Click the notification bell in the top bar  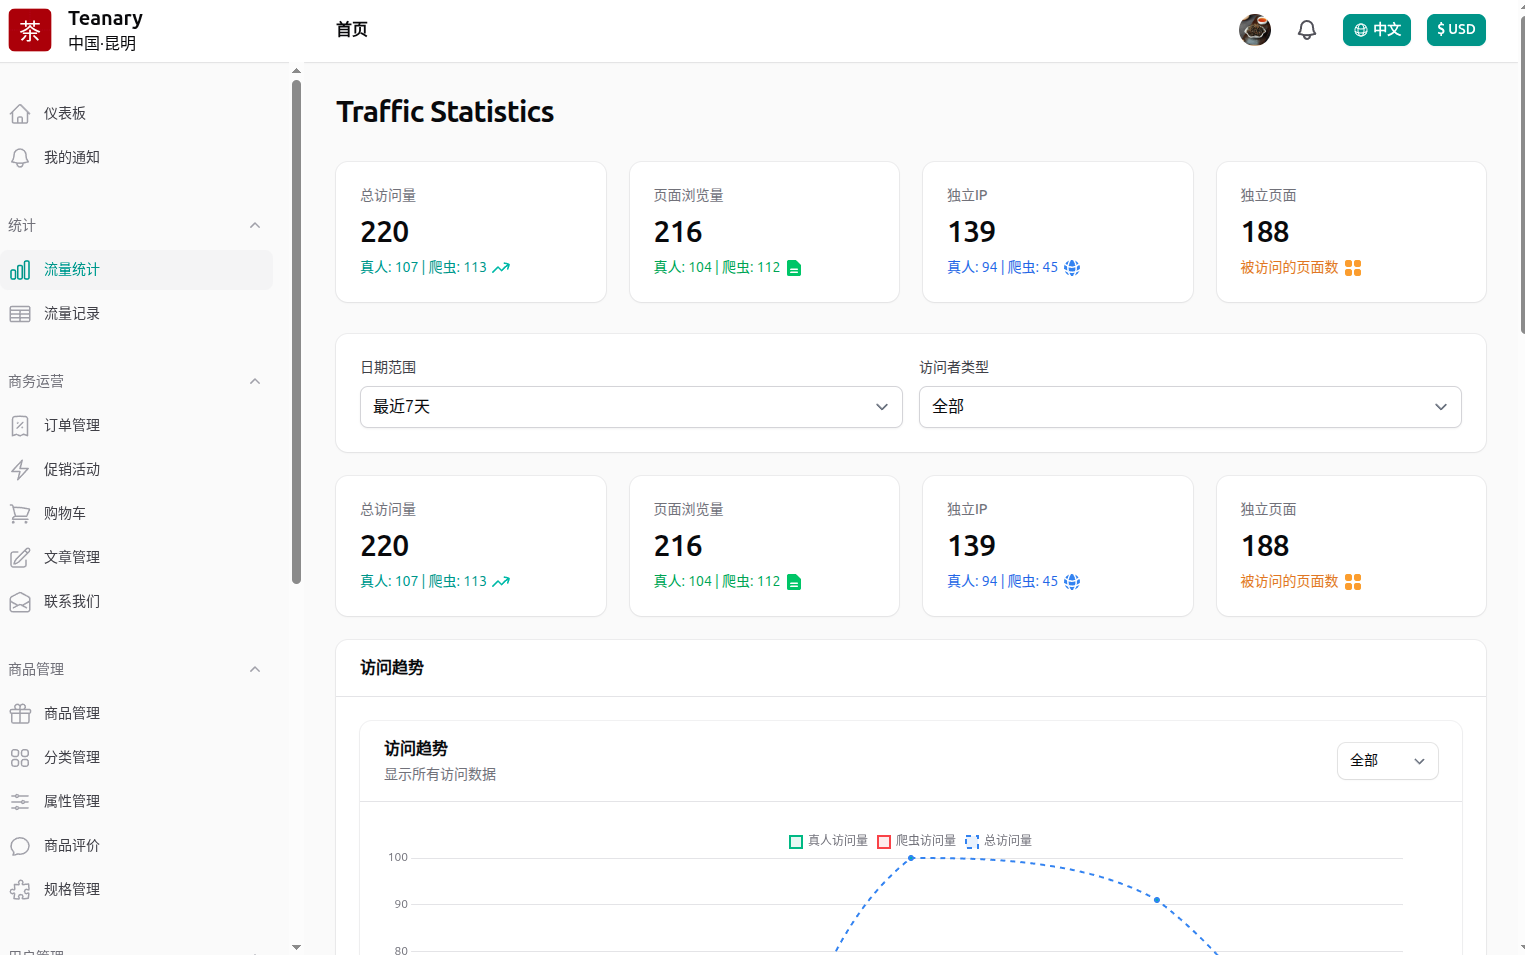pyautogui.click(x=1306, y=29)
